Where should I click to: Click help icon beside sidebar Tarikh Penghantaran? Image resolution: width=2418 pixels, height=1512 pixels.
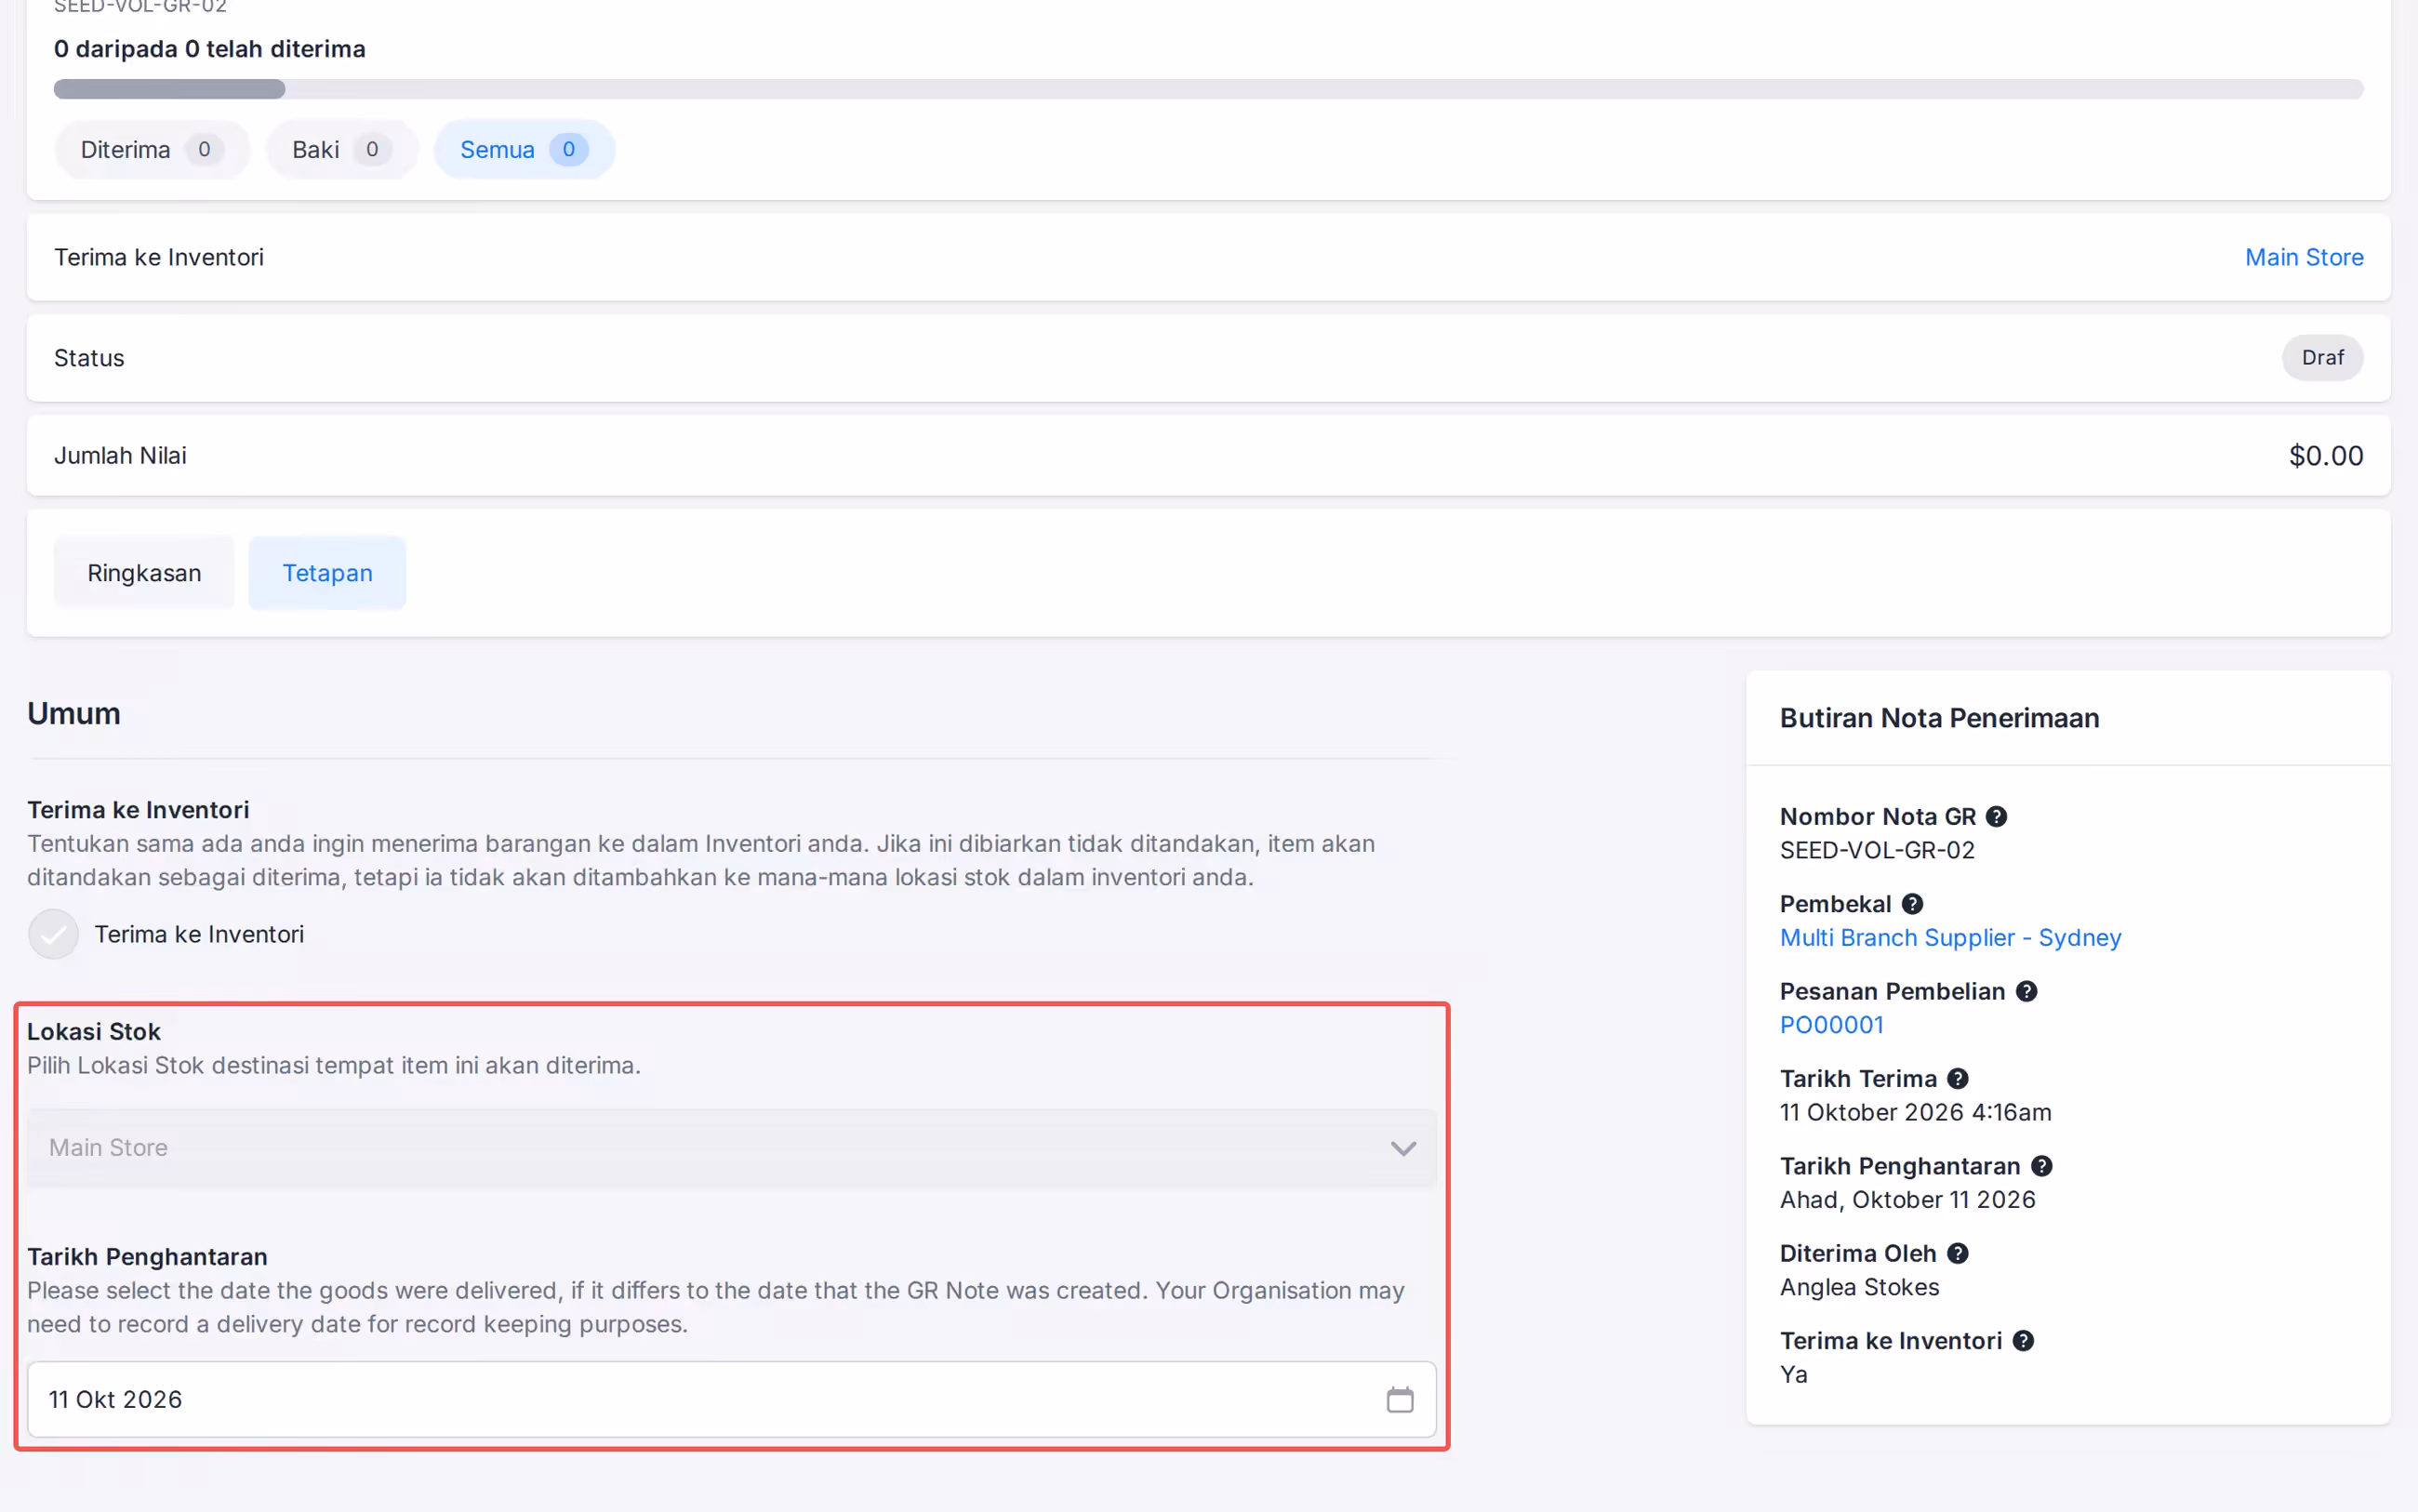point(2042,1166)
